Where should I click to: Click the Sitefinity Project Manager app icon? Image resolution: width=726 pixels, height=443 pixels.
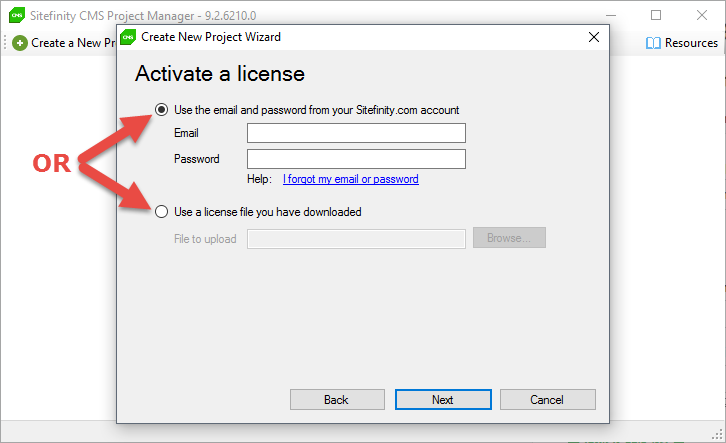pyautogui.click(x=17, y=15)
